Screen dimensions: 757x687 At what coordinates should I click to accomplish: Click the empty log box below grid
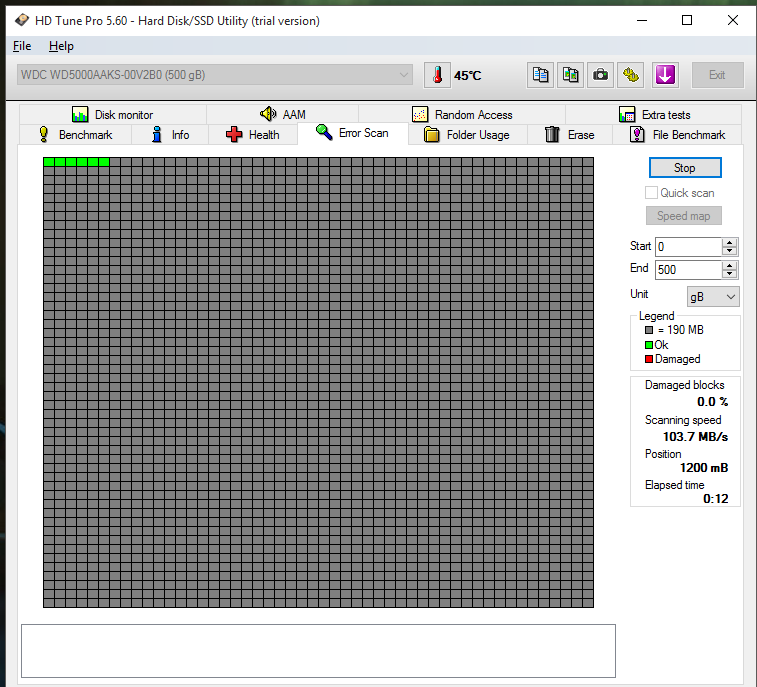pyautogui.click(x=318, y=651)
